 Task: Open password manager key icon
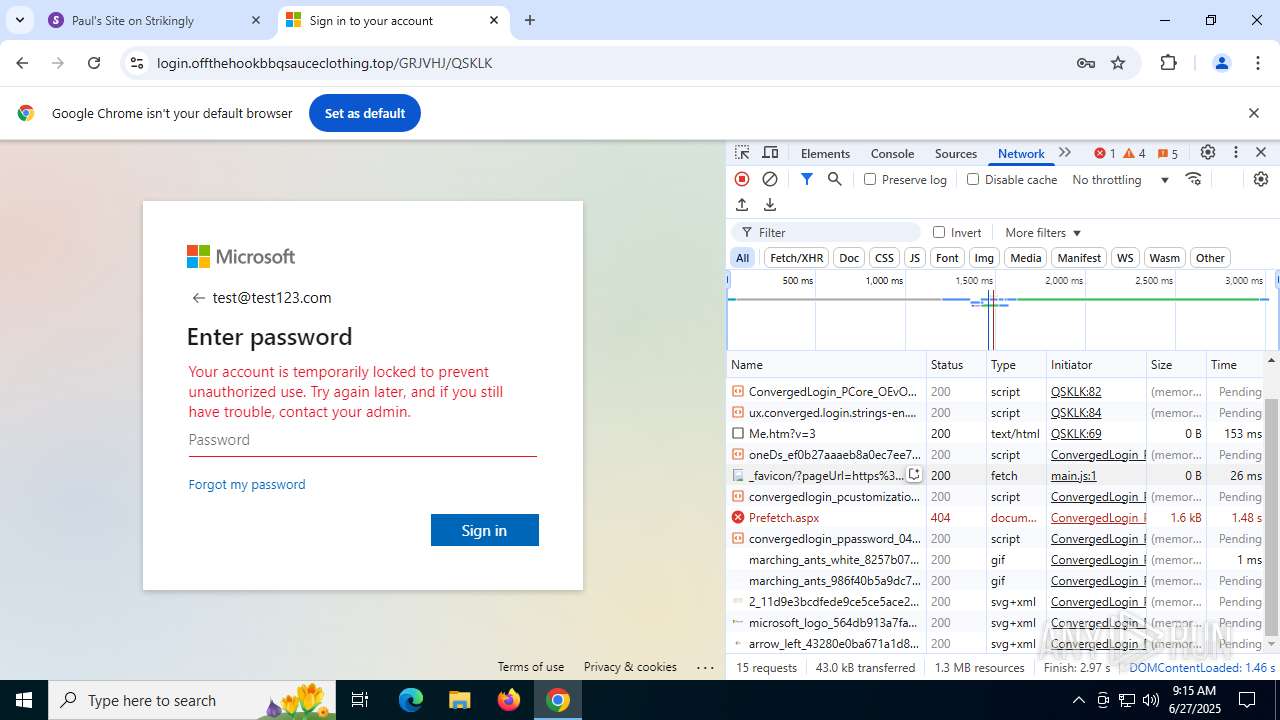1086,63
